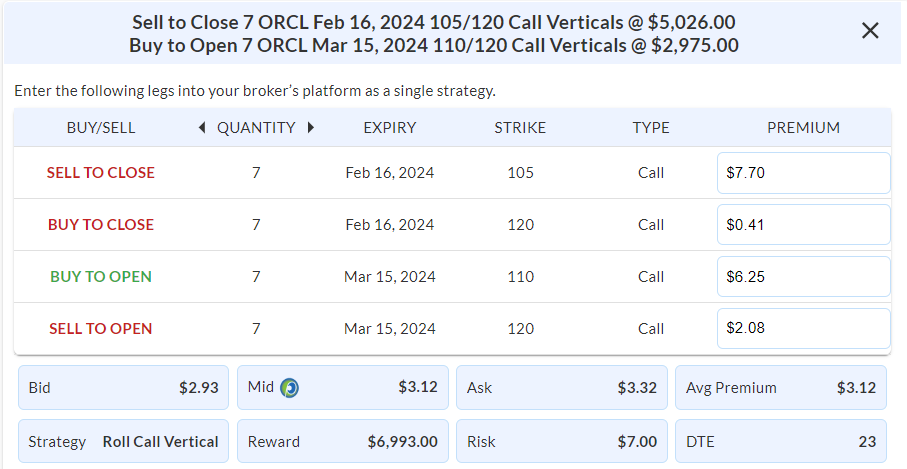This screenshot has height=469, width=907.
Task: Click the Avg Premium box
Action: tap(781, 387)
